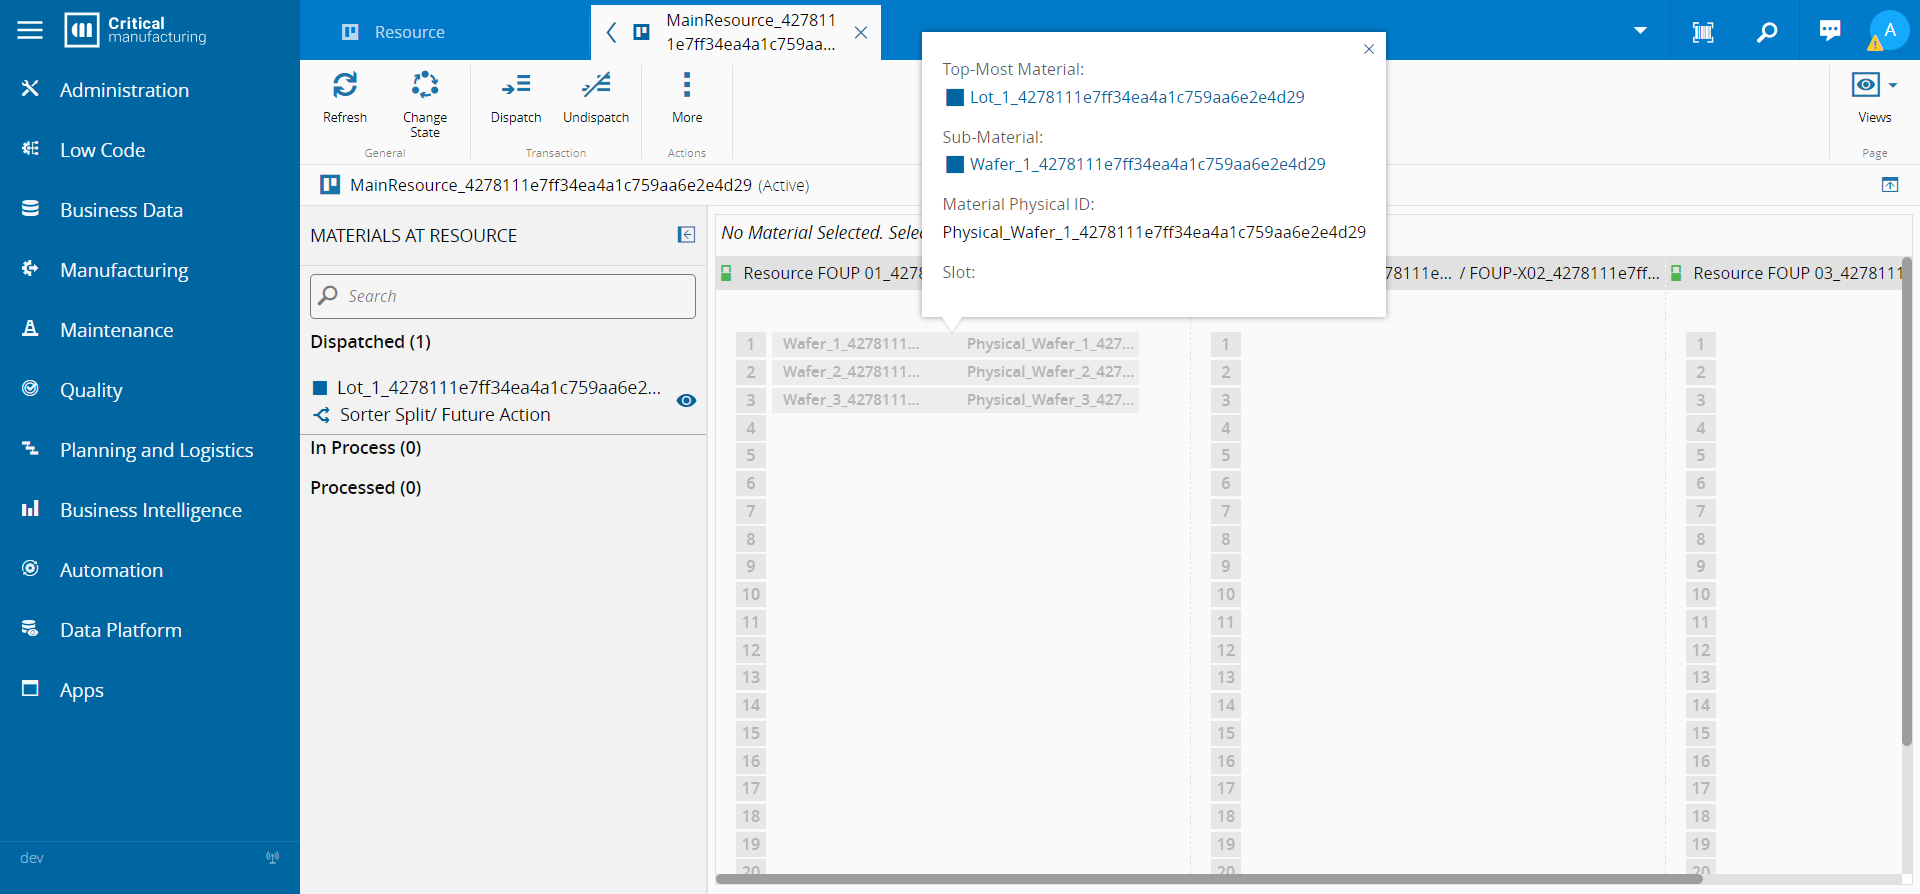
Task: Click the back chevron on MainResource tab
Action: 611,32
